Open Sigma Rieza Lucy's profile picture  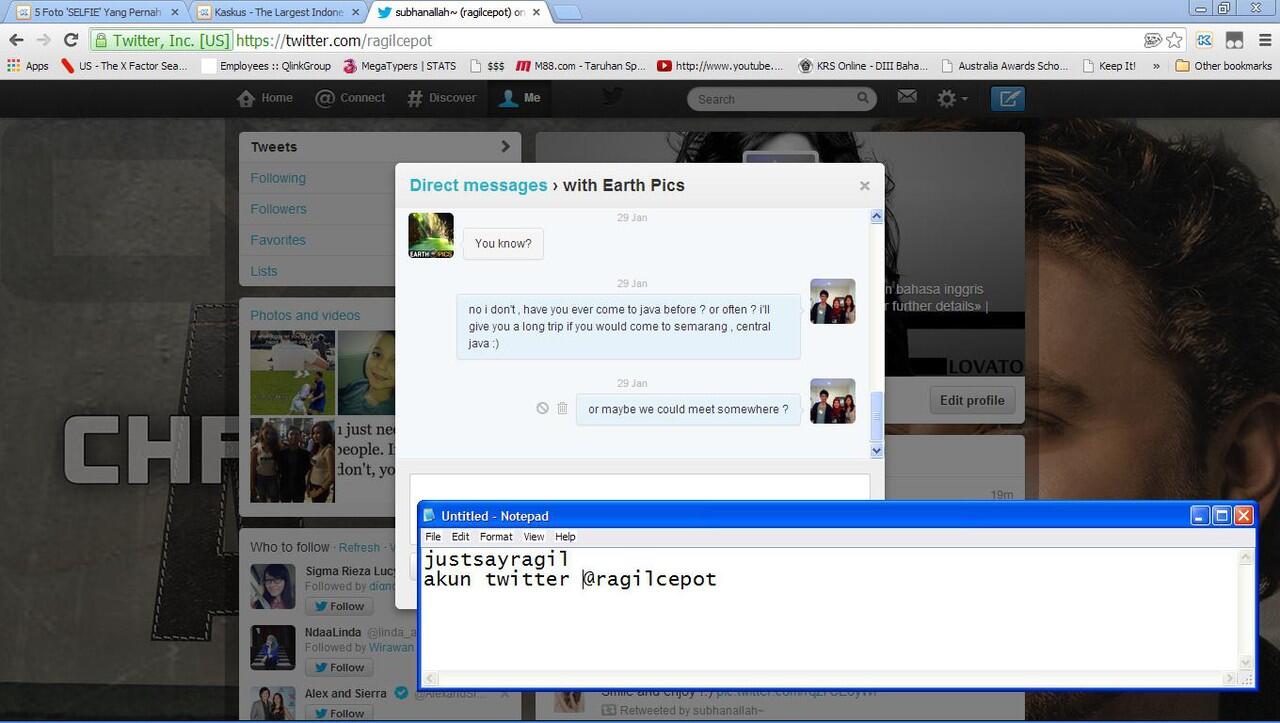[x=272, y=586]
